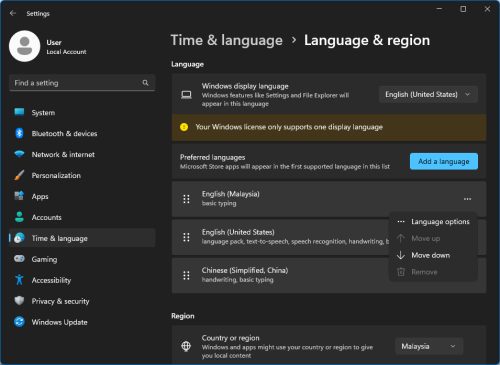The image size is (500, 365).
Task: Click English (Malaysia) drag handle
Action: (186, 199)
